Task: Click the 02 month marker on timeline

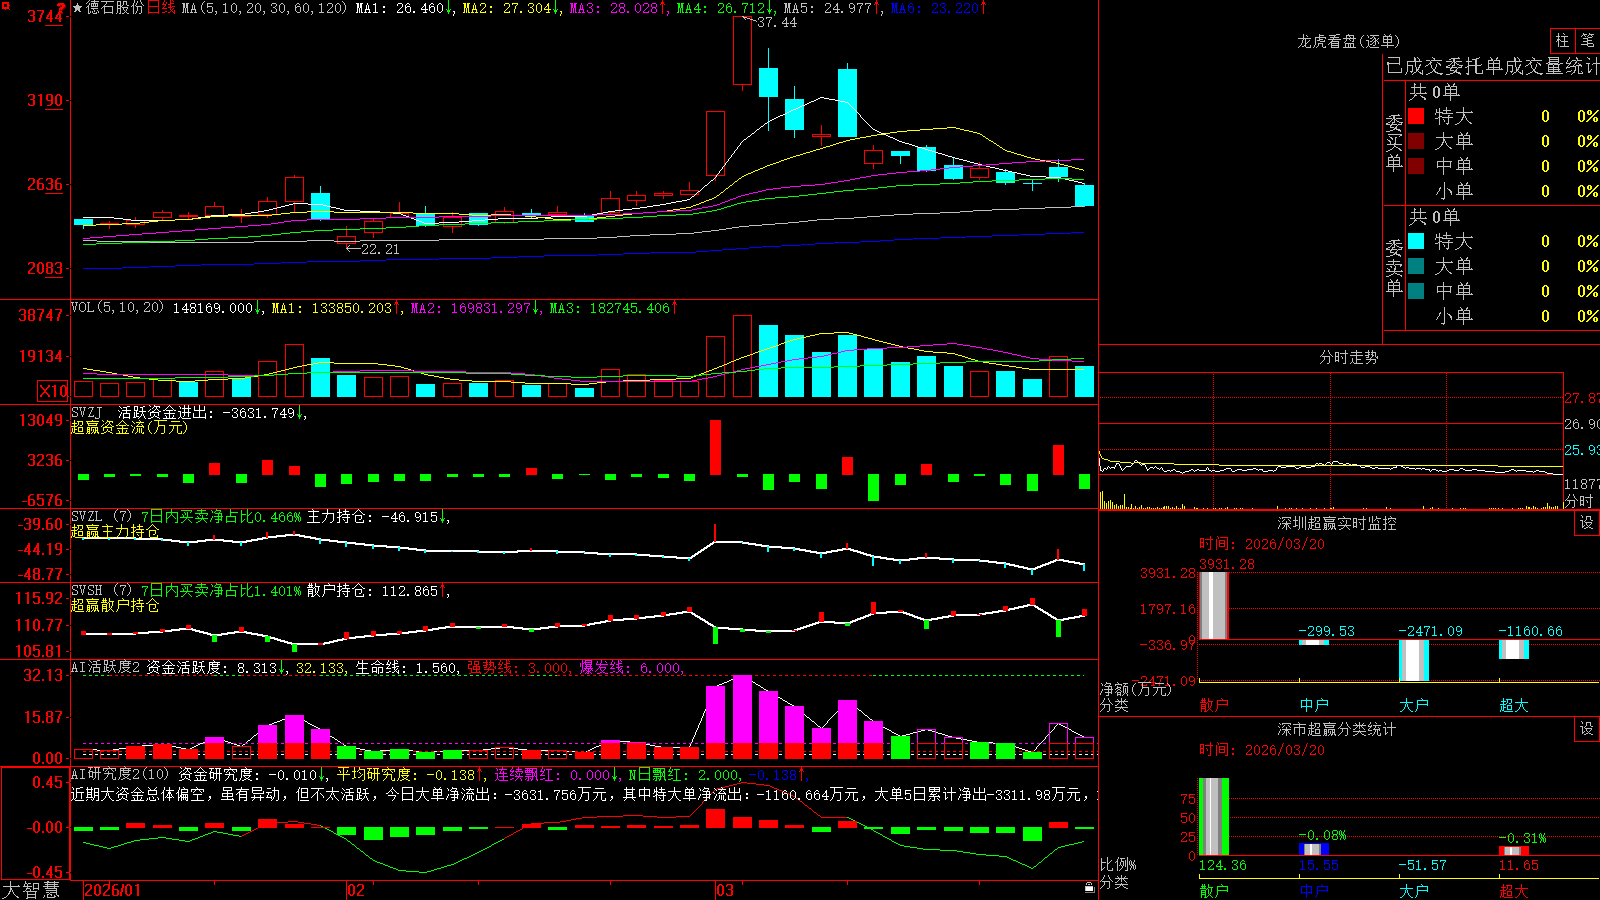Action: point(356,890)
